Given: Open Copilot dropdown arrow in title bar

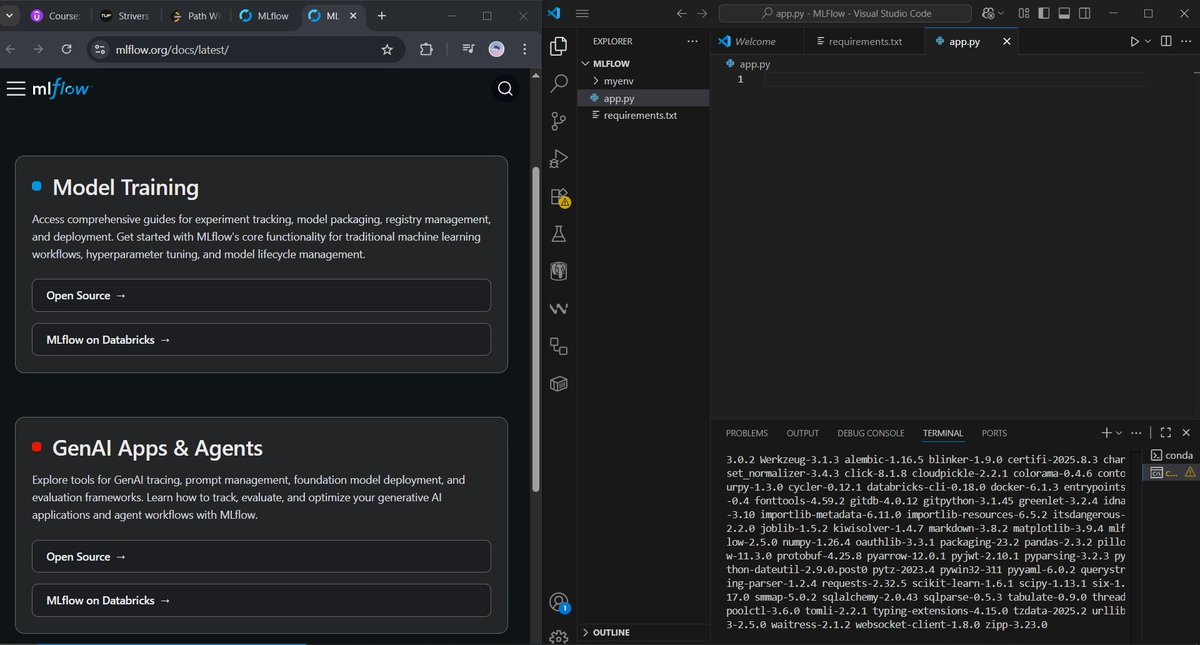Looking at the screenshot, I should (x=1001, y=13).
